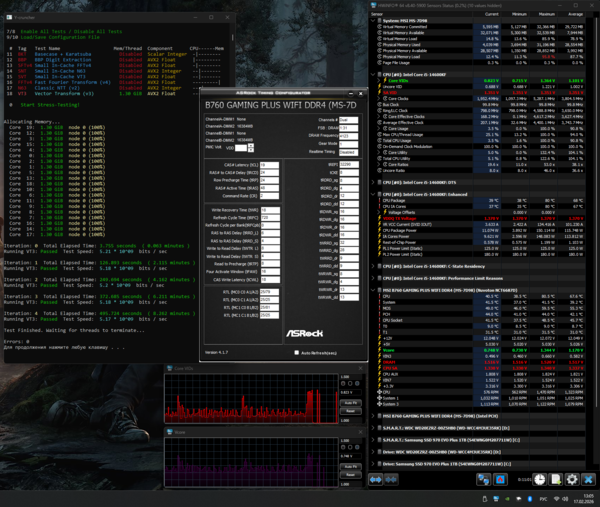Open the network Wi-Fi tray icon
The image size is (600, 507).
557,499
